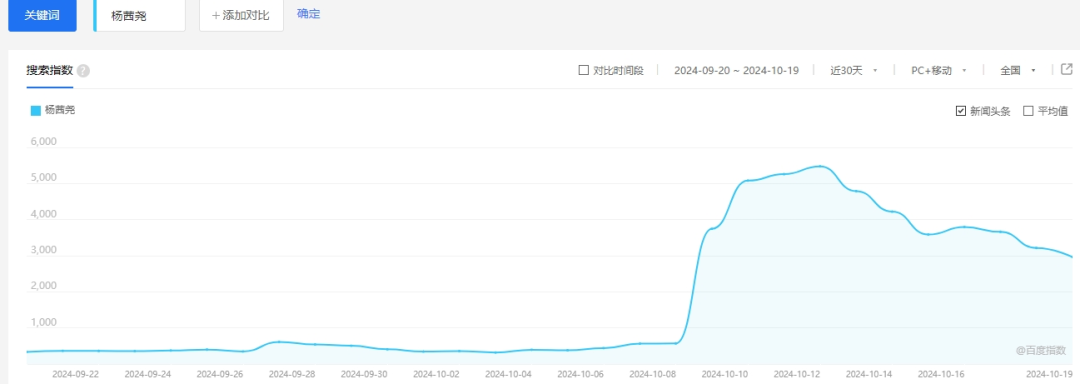Click the chart peak near 2024-10-12

click(820, 166)
